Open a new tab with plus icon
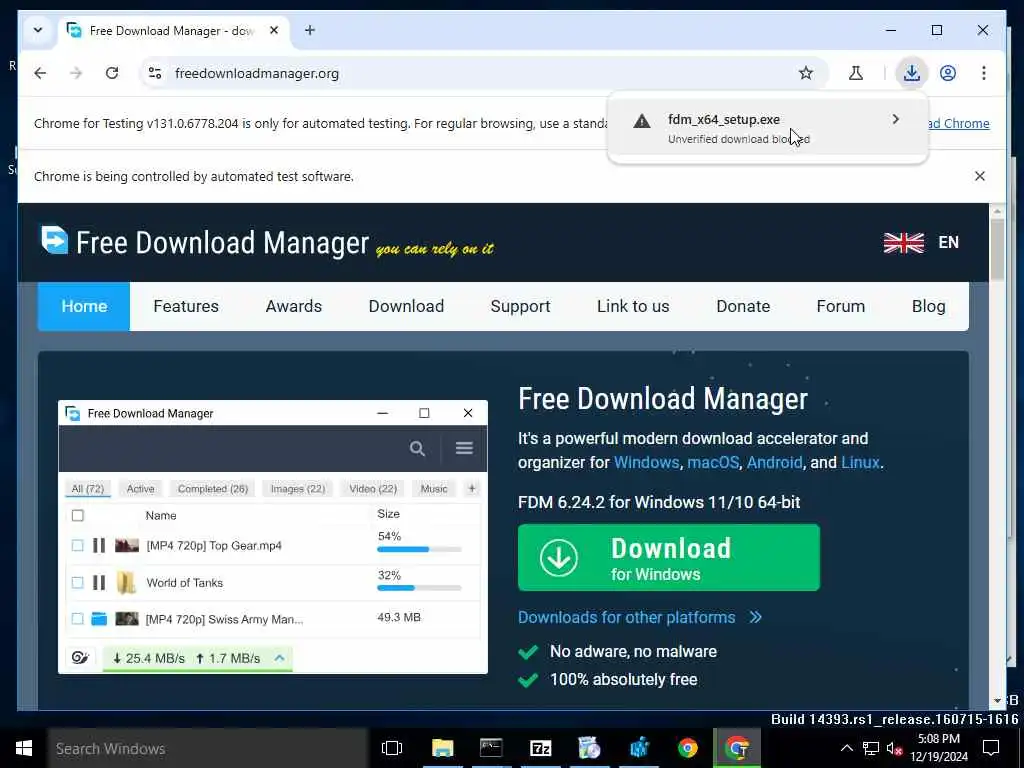 pos(310,30)
